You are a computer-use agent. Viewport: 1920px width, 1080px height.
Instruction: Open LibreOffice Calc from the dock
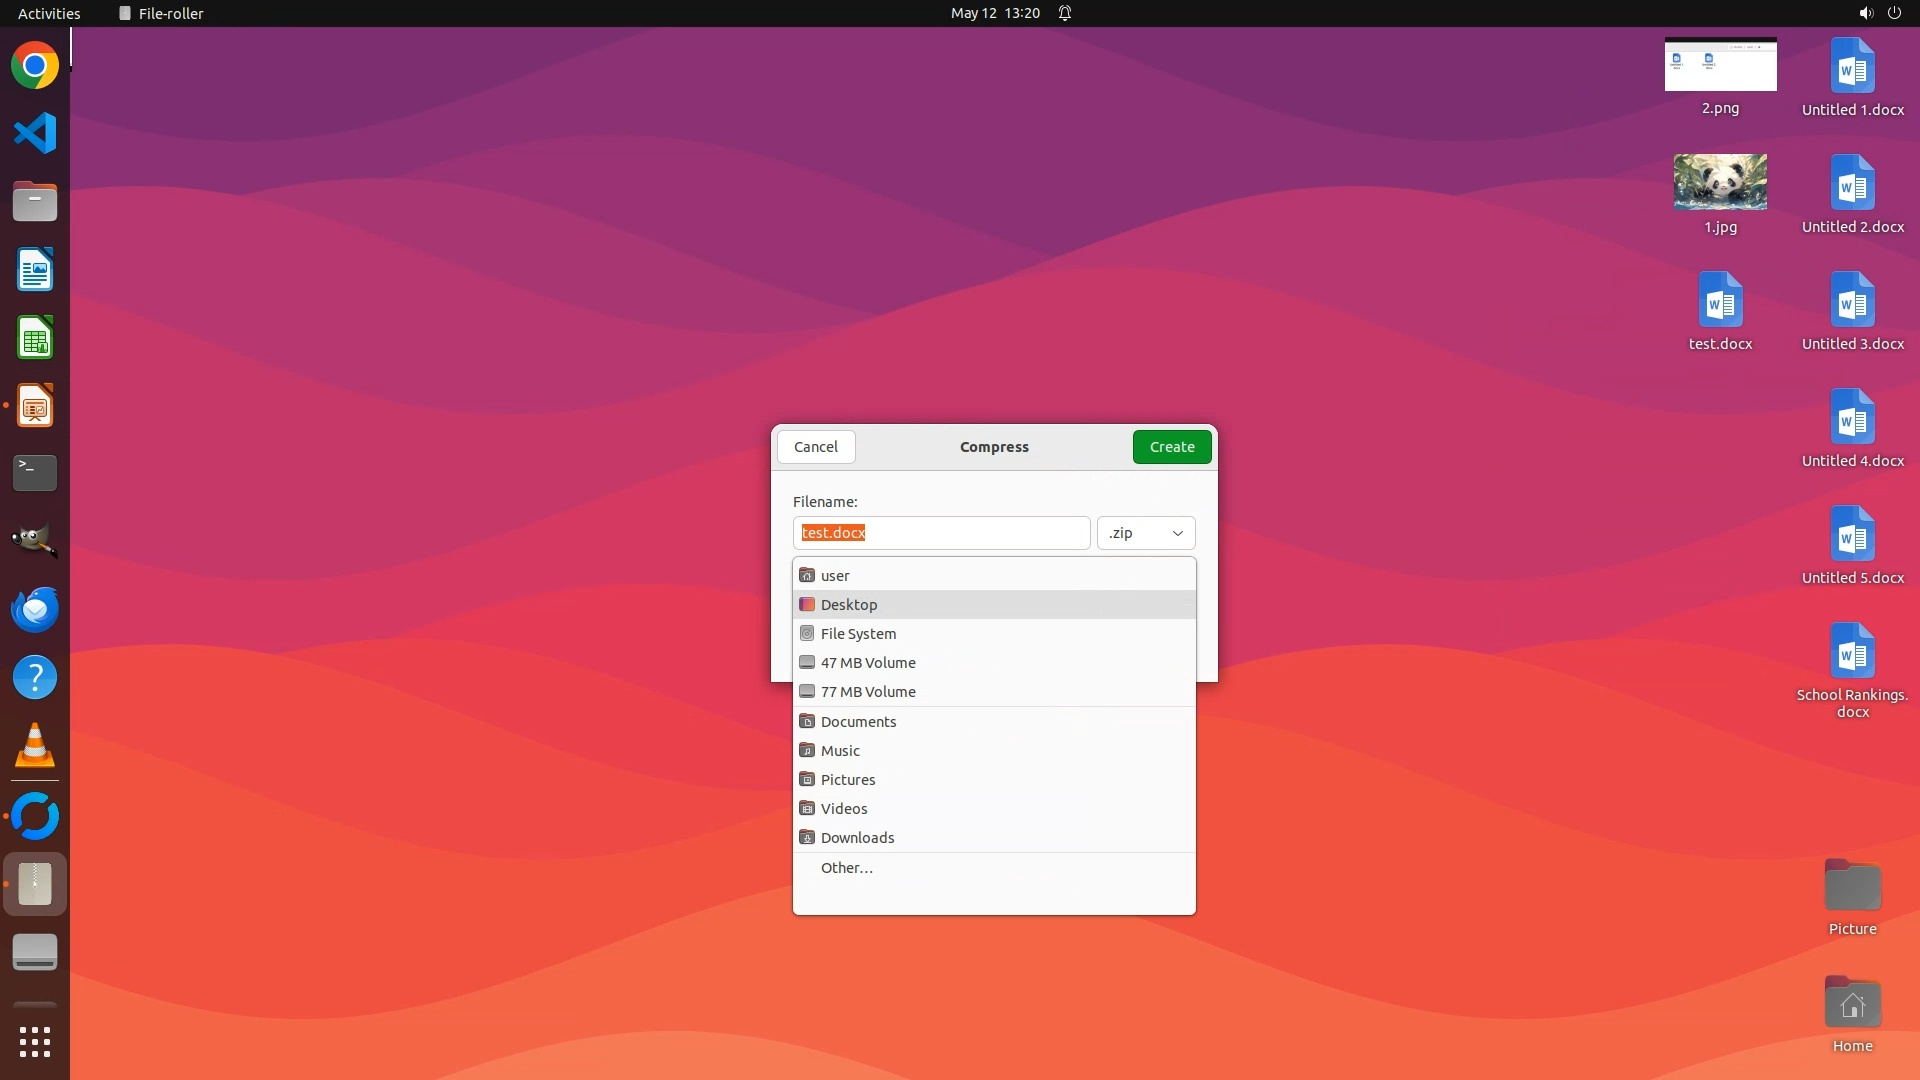(x=35, y=338)
